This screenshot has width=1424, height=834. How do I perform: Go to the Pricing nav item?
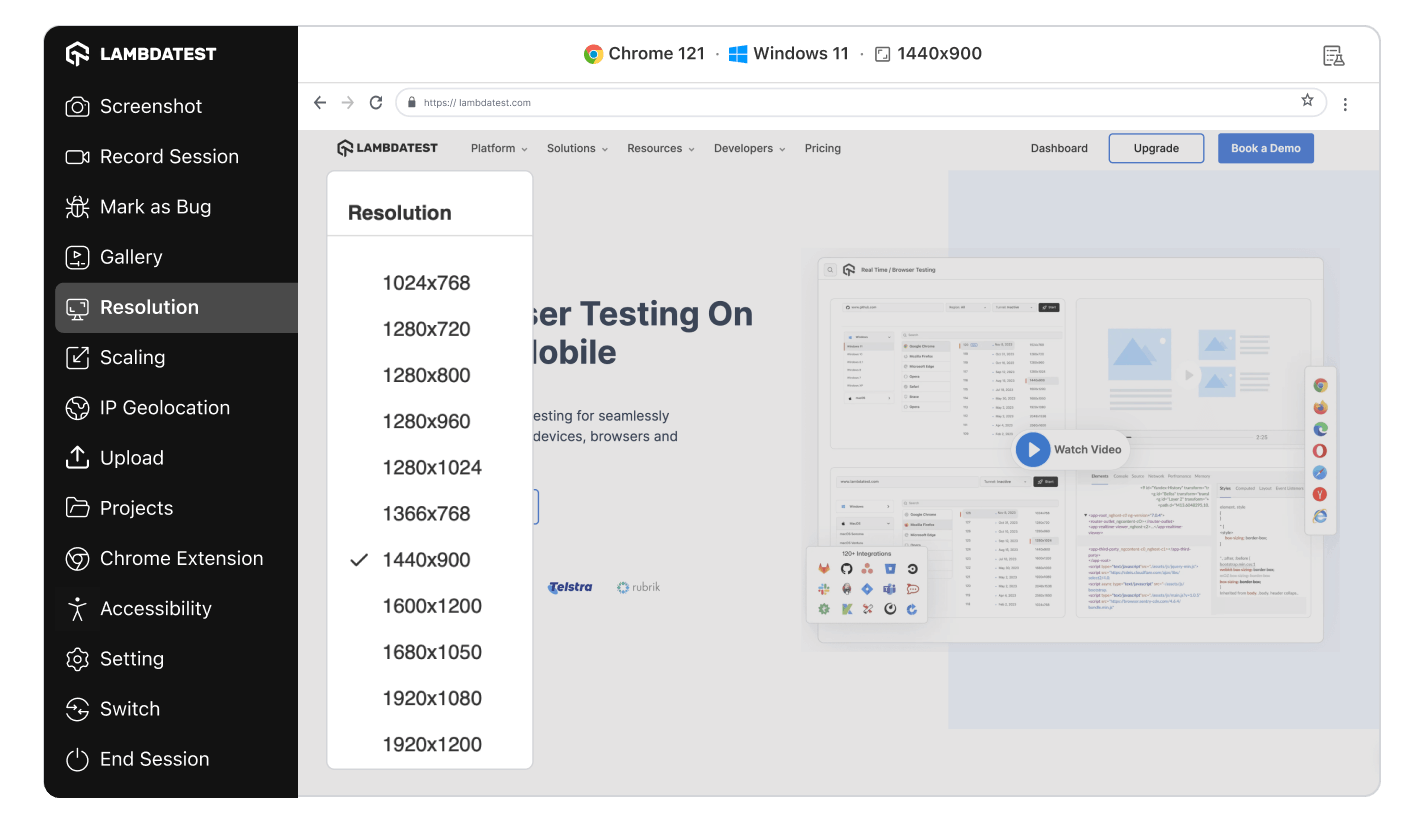point(823,148)
